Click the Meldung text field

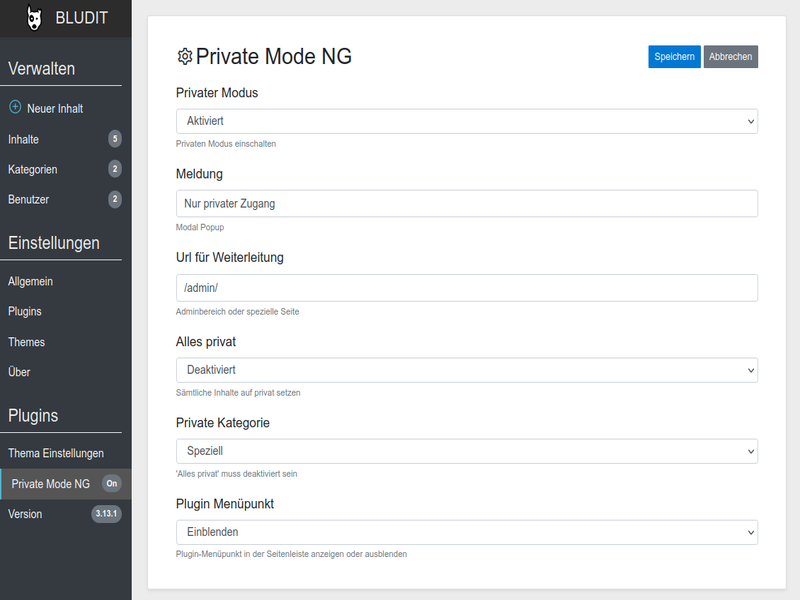(x=468, y=203)
